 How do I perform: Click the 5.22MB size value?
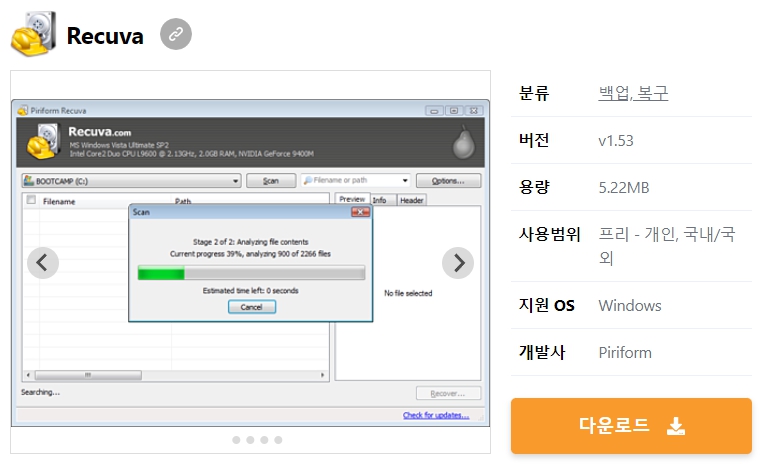tap(624, 188)
